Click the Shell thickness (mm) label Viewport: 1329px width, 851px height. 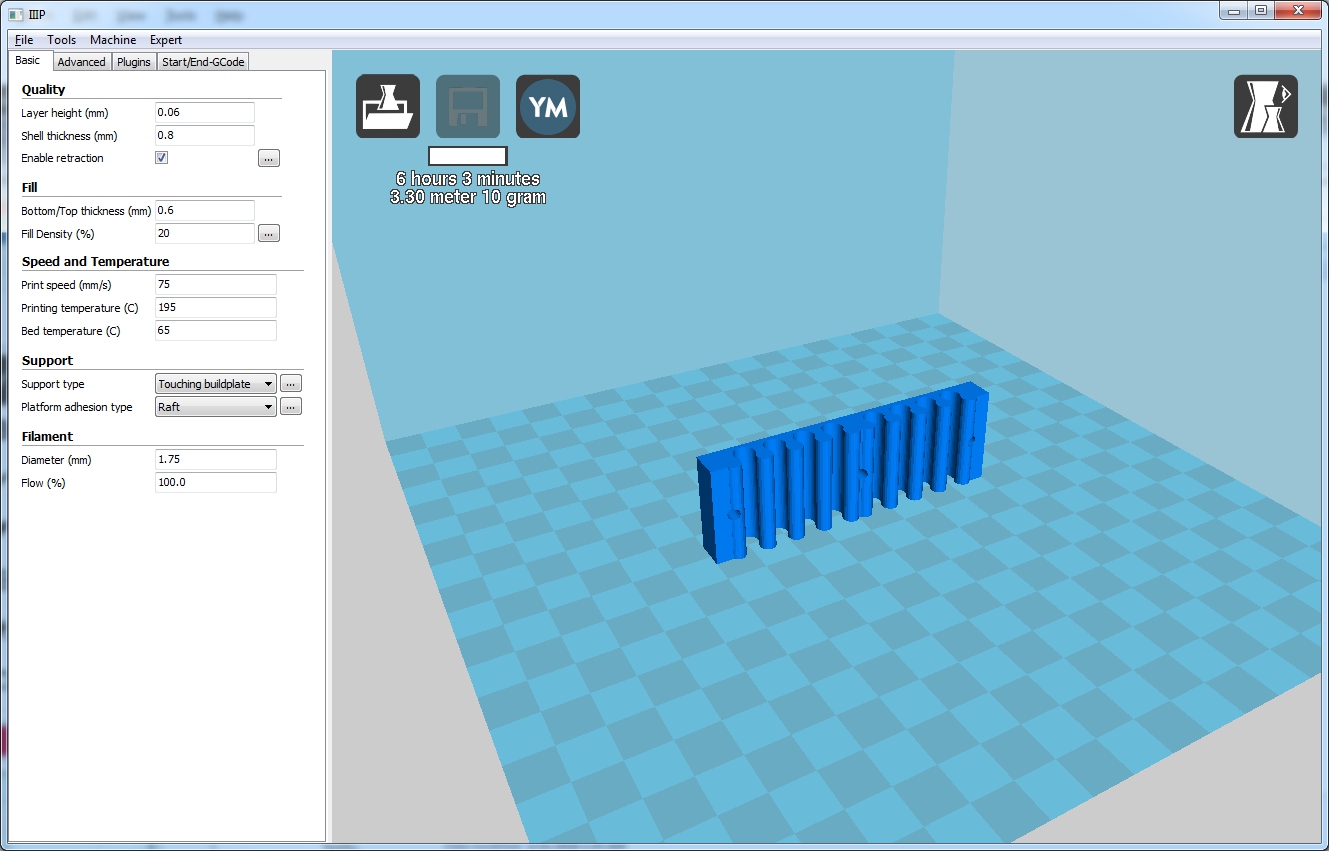(x=69, y=136)
